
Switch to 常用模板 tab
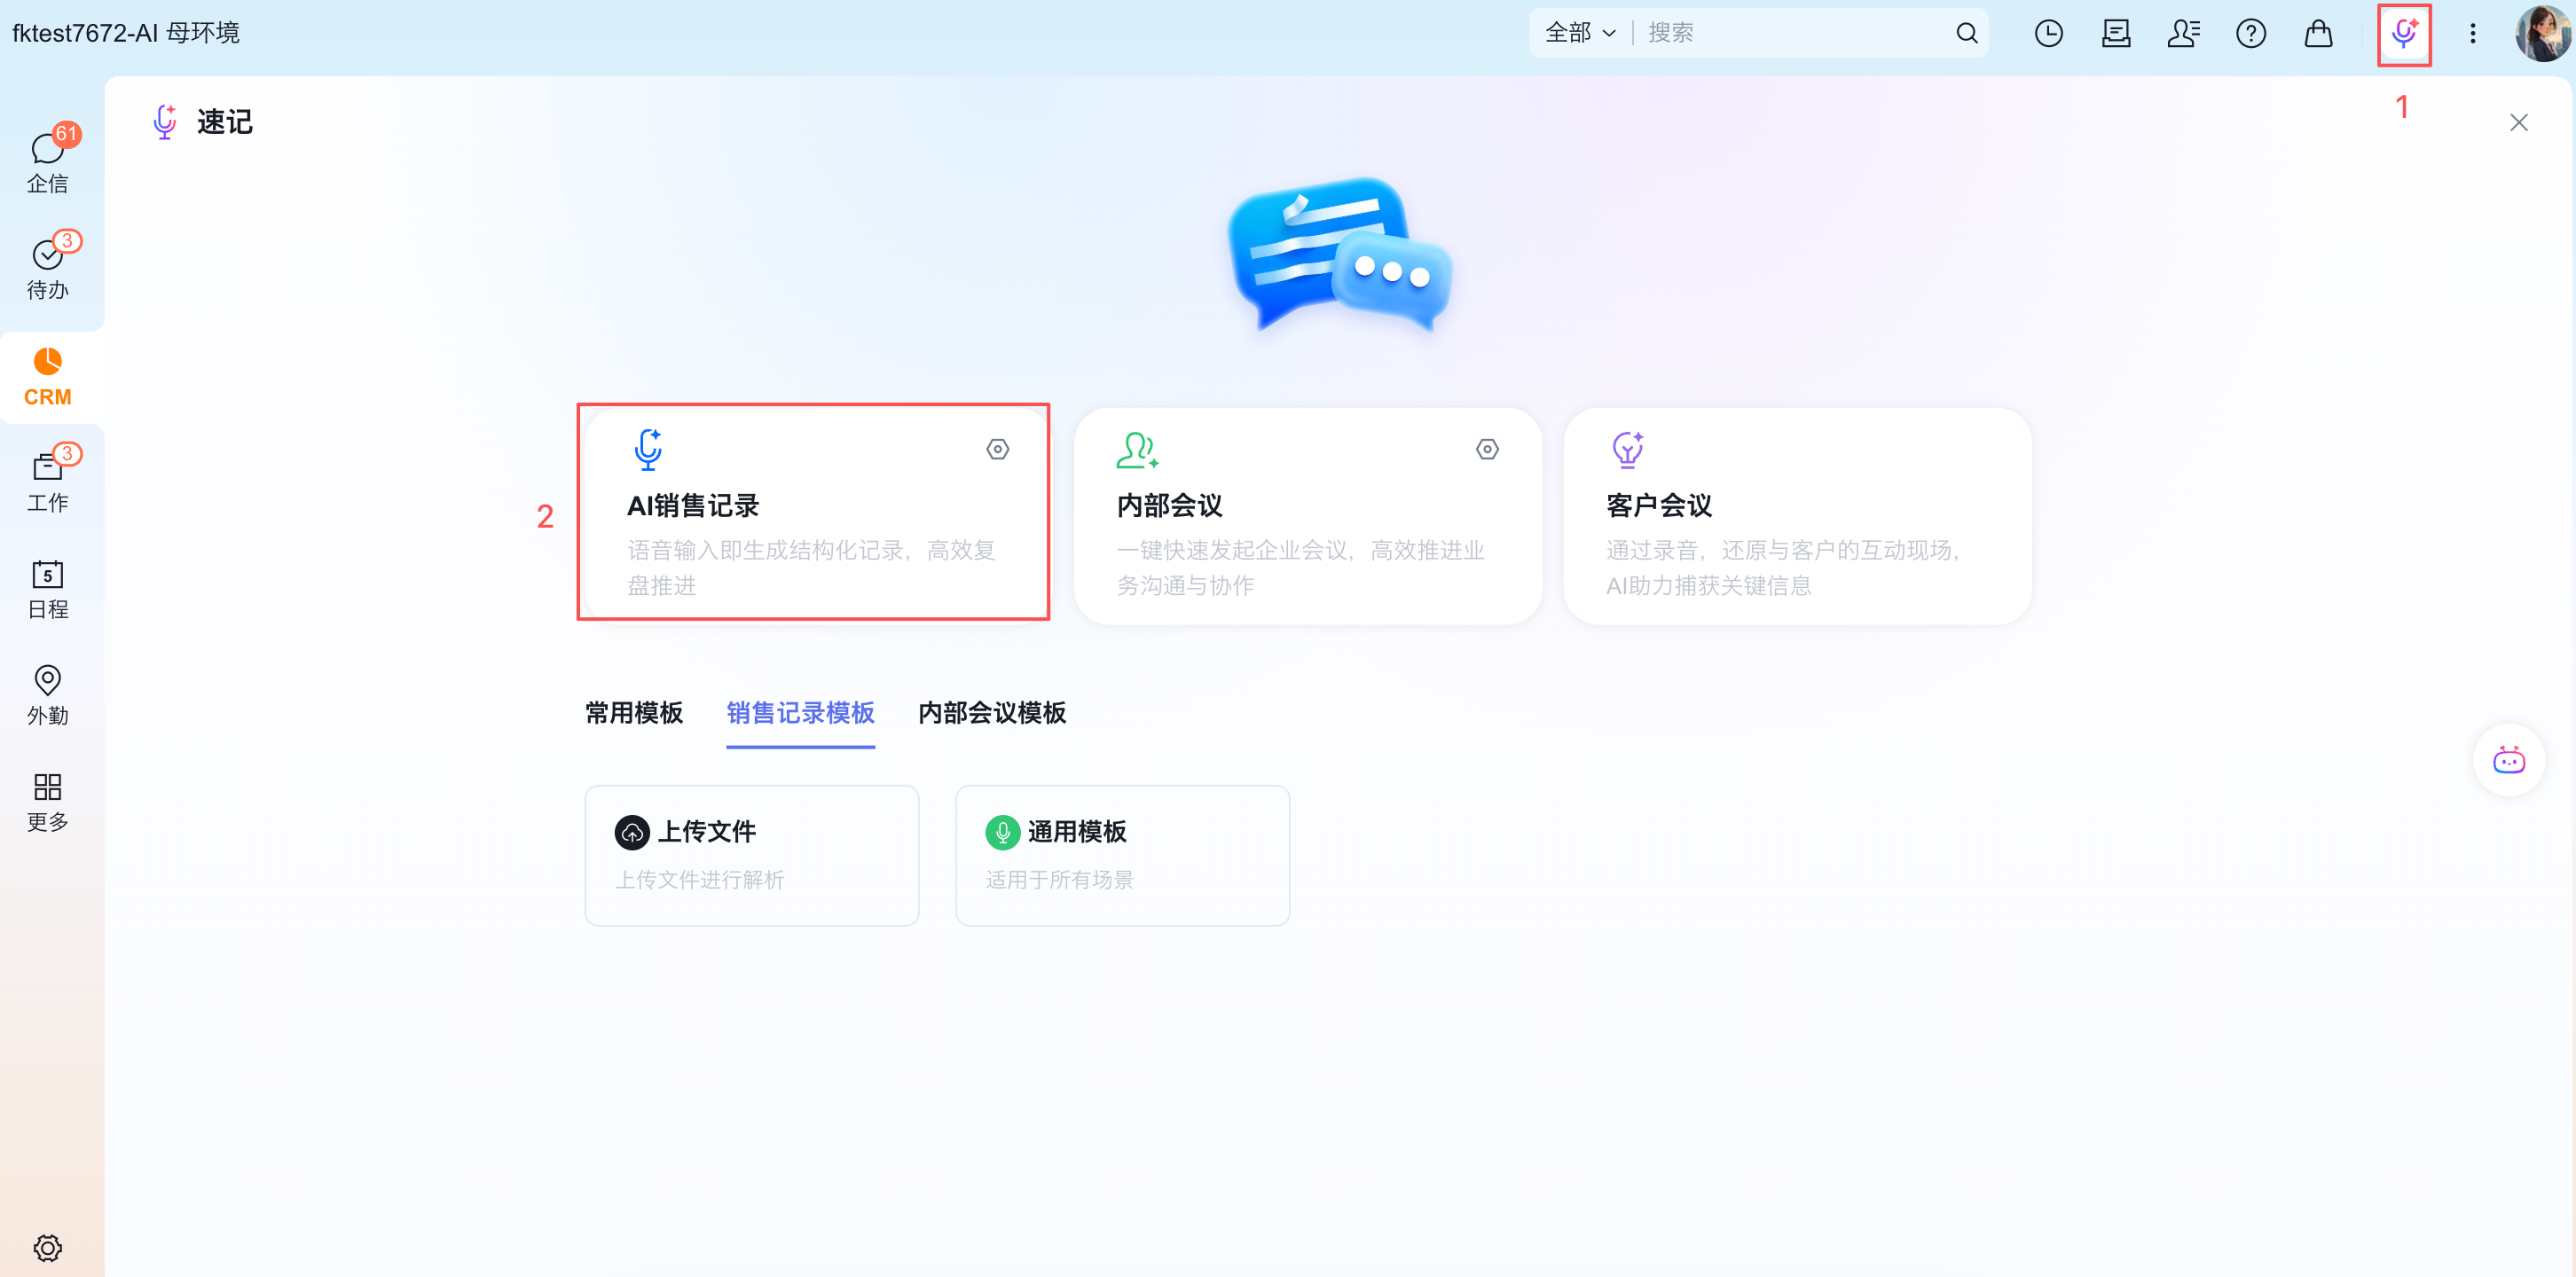[634, 713]
